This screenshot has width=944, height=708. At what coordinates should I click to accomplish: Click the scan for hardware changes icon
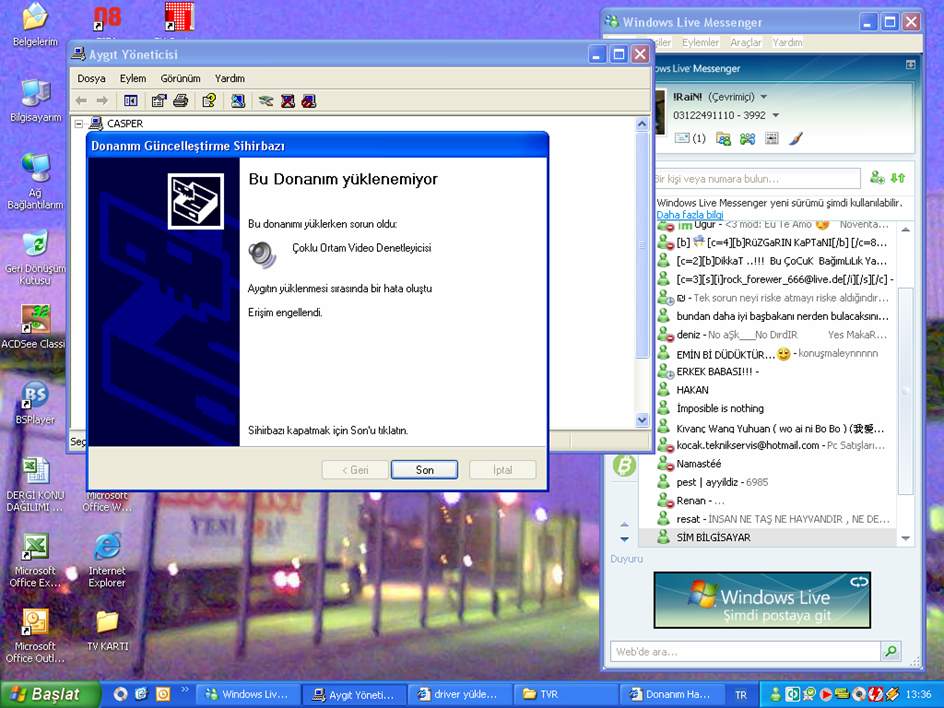pyautogui.click(x=238, y=101)
